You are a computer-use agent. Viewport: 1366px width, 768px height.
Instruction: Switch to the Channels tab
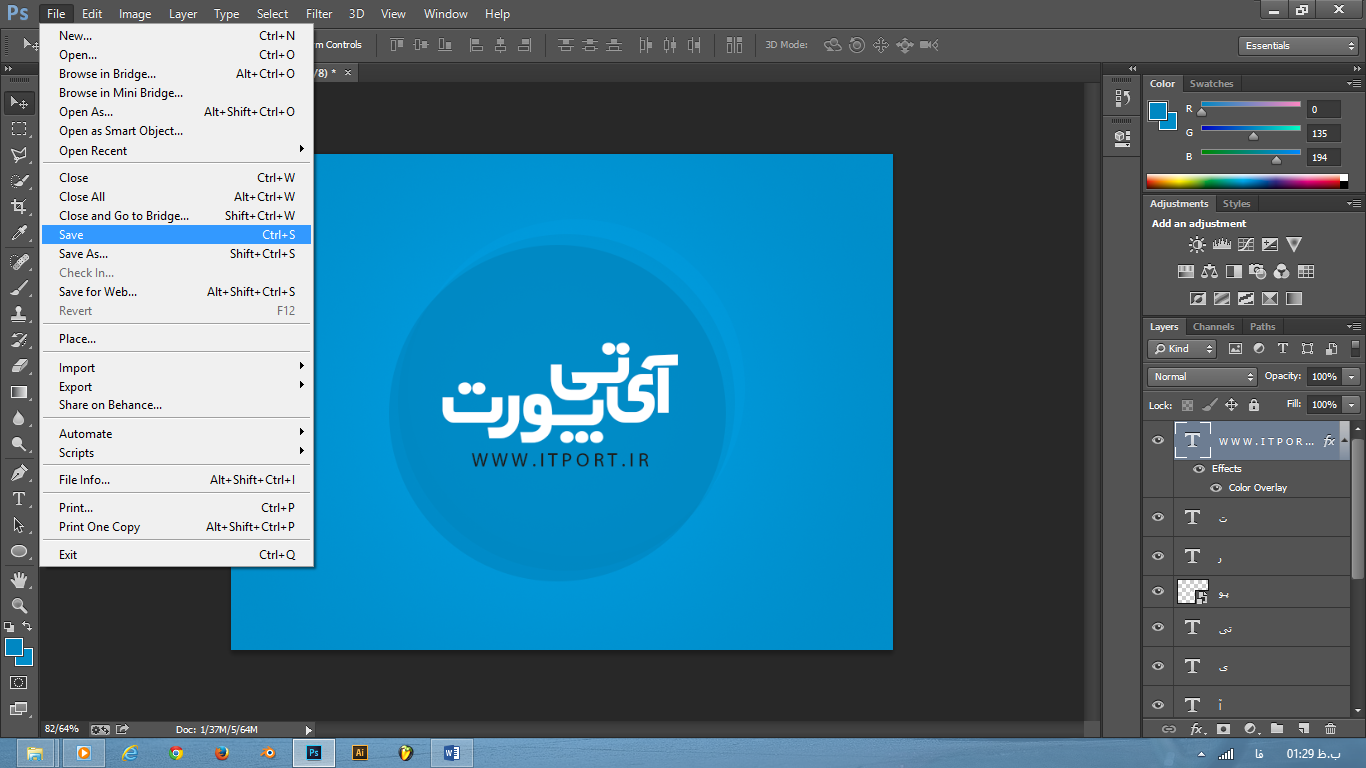(1213, 327)
